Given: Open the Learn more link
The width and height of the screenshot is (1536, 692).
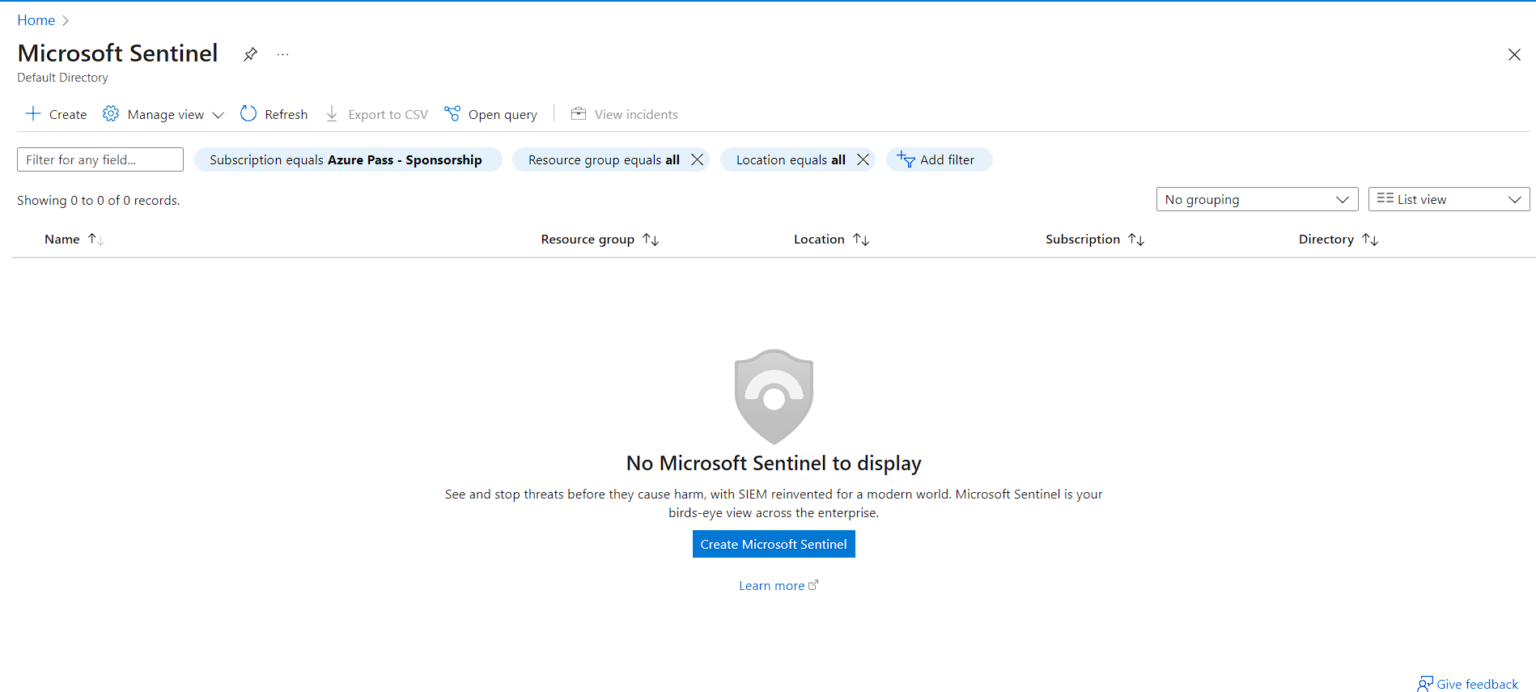Looking at the screenshot, I should click(x=773, y=585).
